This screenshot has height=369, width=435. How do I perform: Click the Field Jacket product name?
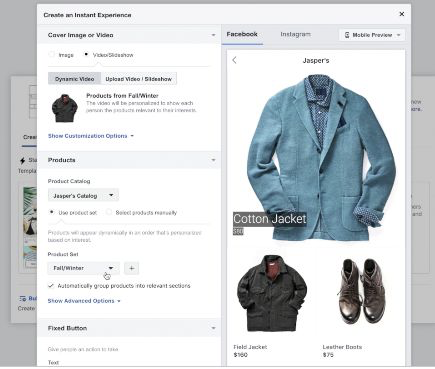point(250,347)
